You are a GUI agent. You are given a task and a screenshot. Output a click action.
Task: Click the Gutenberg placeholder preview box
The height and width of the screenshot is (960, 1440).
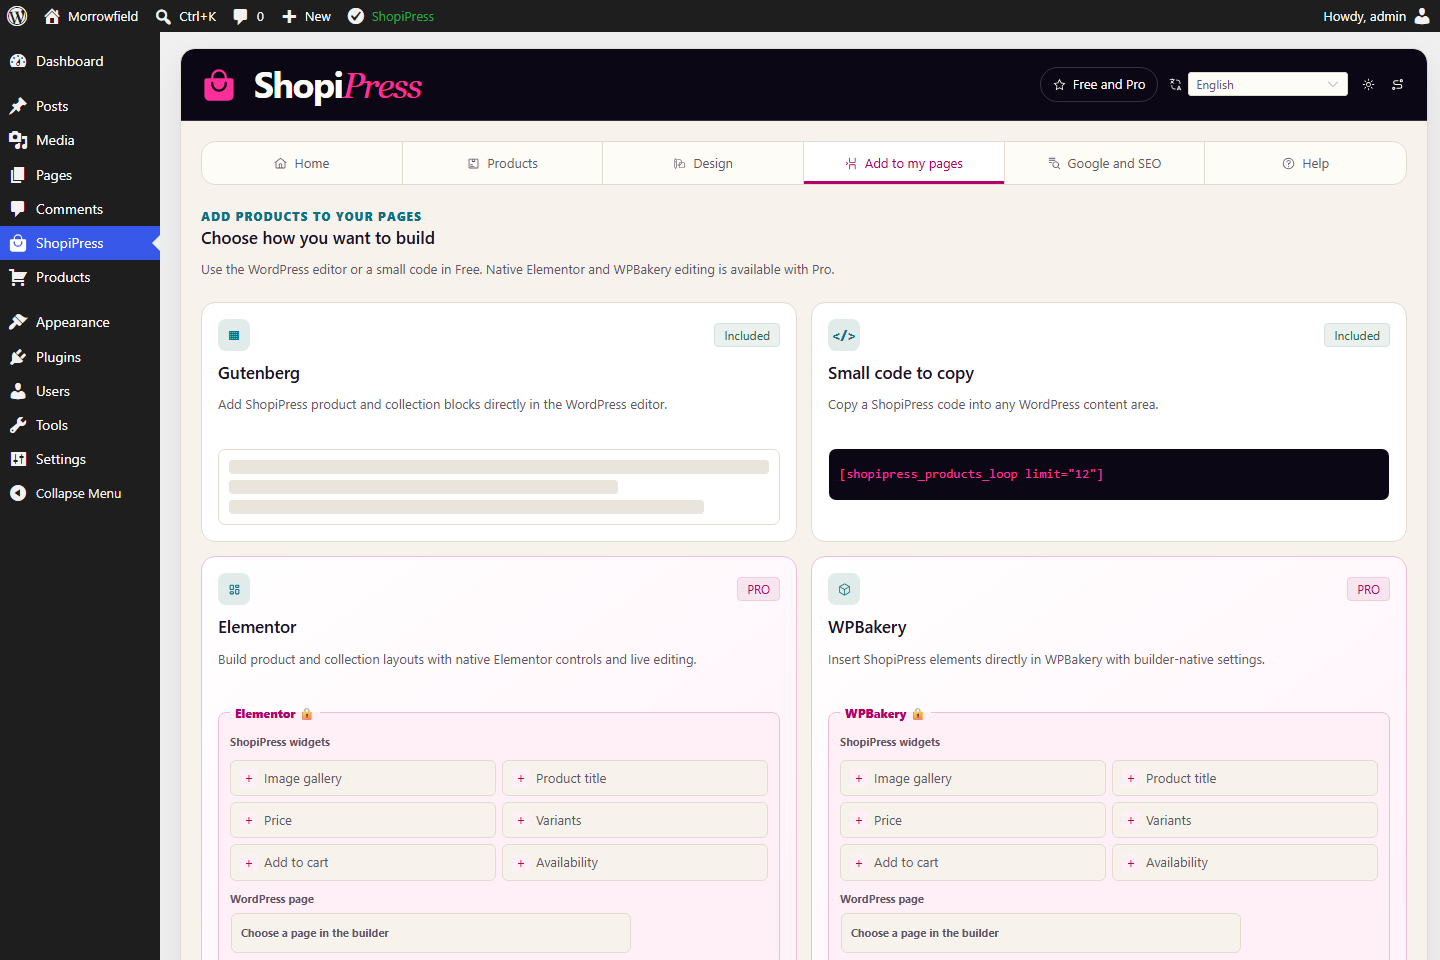(499, 487)
